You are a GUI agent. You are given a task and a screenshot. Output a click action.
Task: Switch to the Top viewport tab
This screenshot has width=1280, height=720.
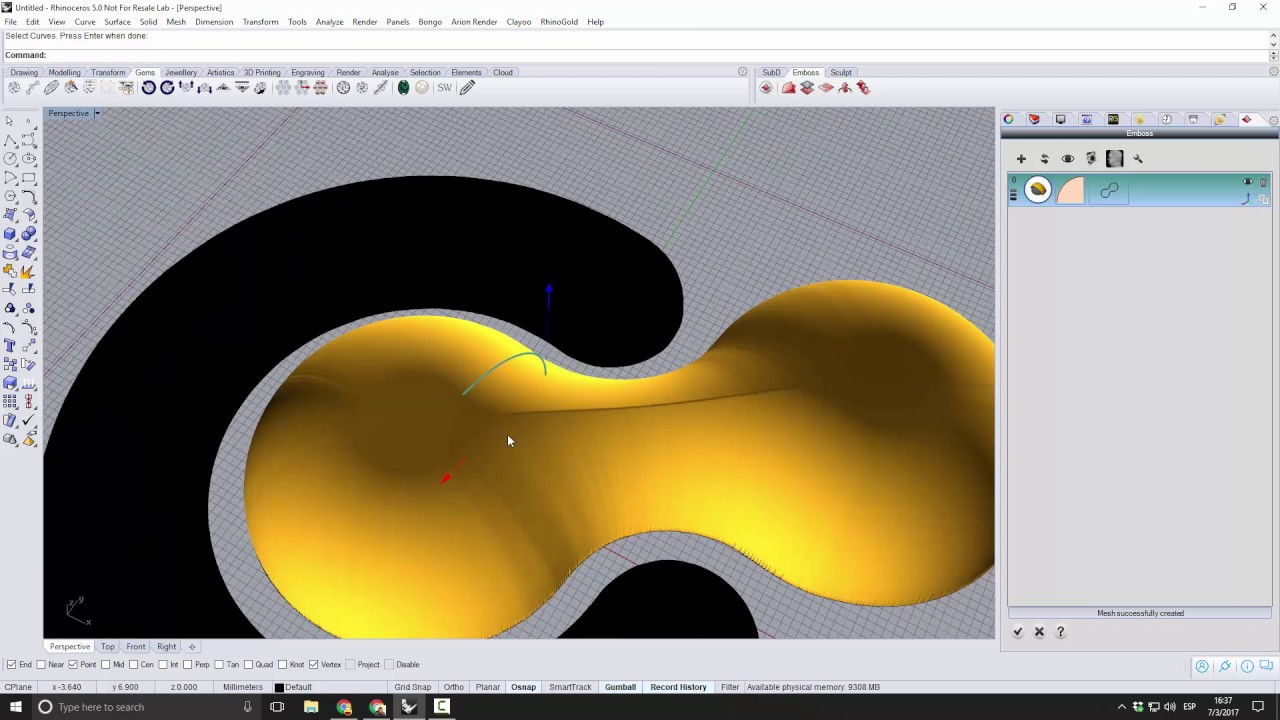click(107, 647)
